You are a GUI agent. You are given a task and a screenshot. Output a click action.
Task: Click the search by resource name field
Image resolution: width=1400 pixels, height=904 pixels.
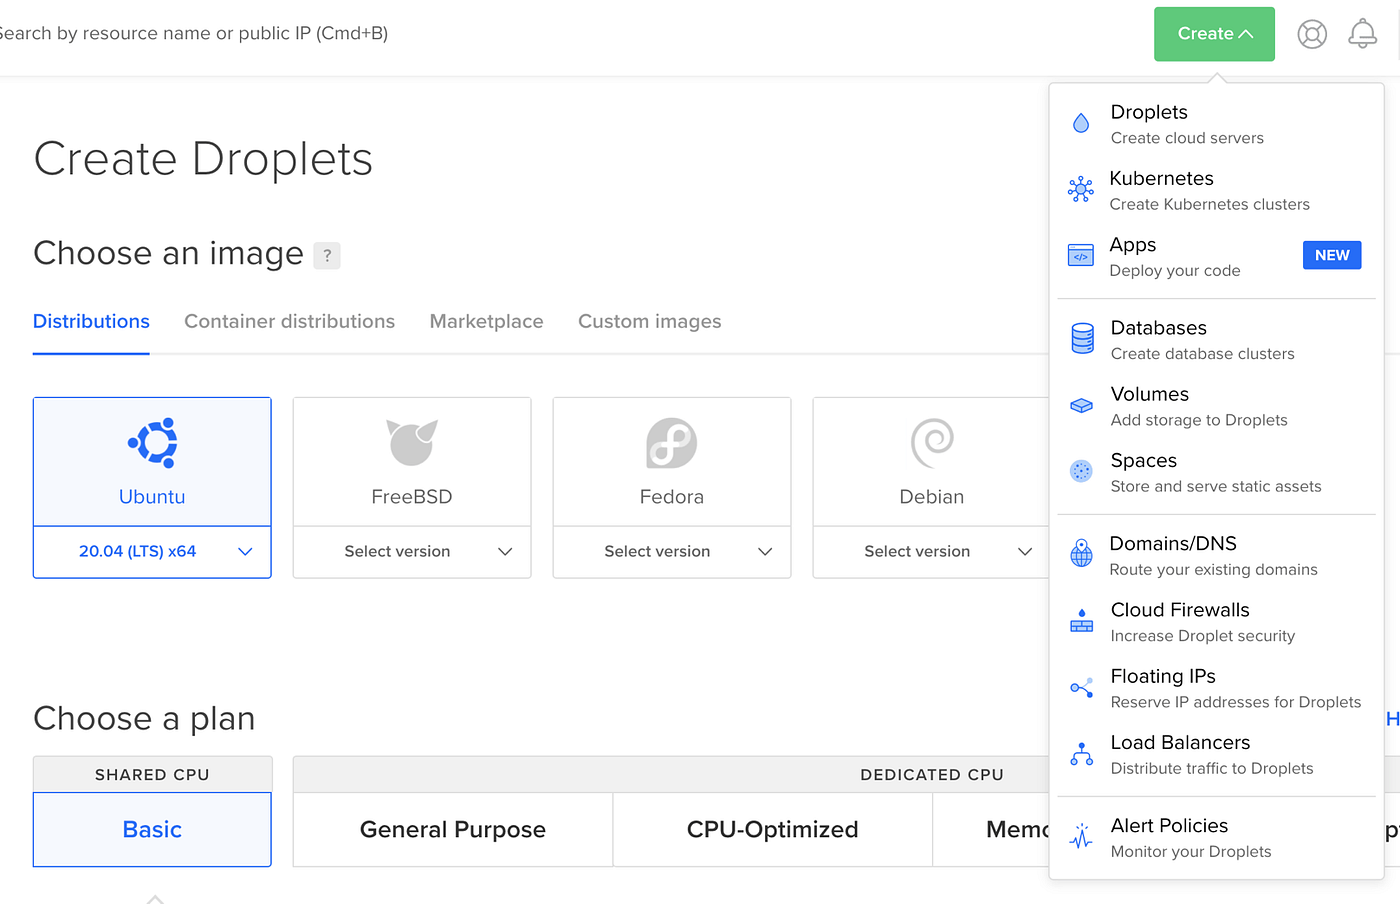194,34
